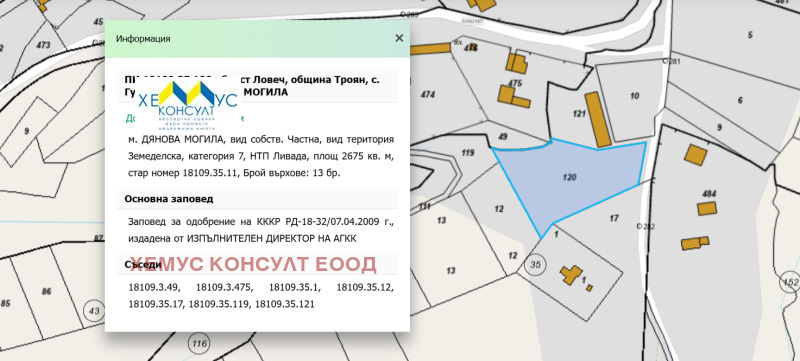Select parcel 111 label on the map
The image size is (800, 361).
click(424, 207)
